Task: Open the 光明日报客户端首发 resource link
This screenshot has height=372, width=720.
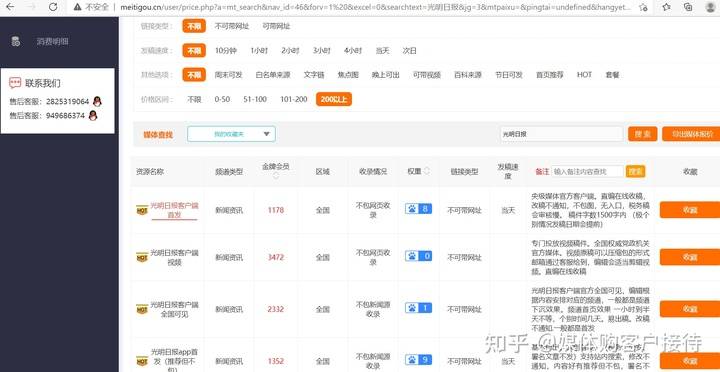Action: pyautogui.click(x=174, y=210)
